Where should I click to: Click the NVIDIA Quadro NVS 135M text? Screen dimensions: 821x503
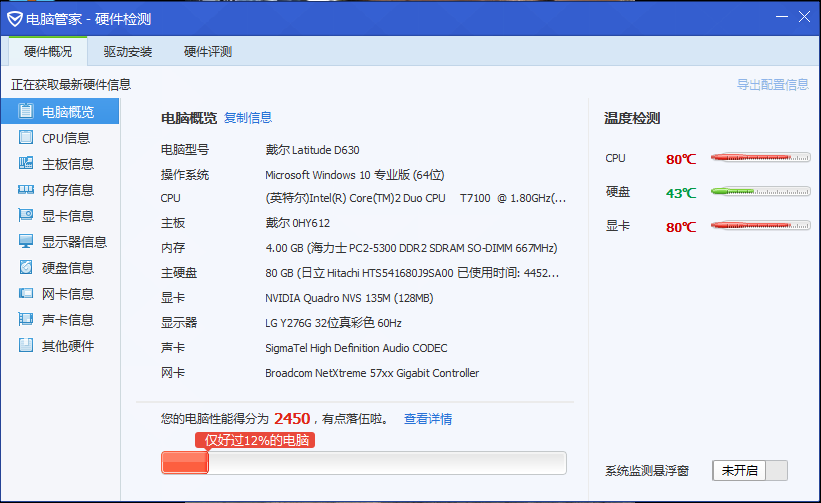[x=349, y=298]
